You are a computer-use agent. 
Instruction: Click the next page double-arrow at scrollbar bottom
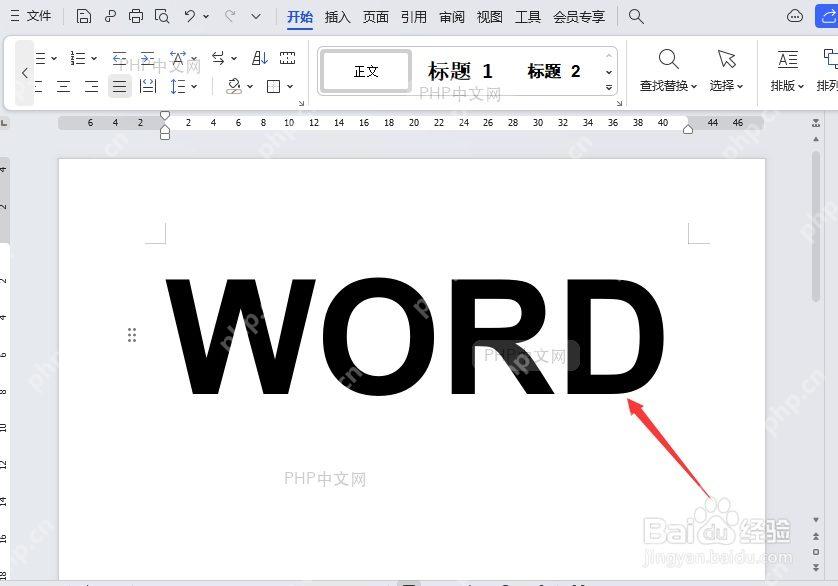pos(816,567)
